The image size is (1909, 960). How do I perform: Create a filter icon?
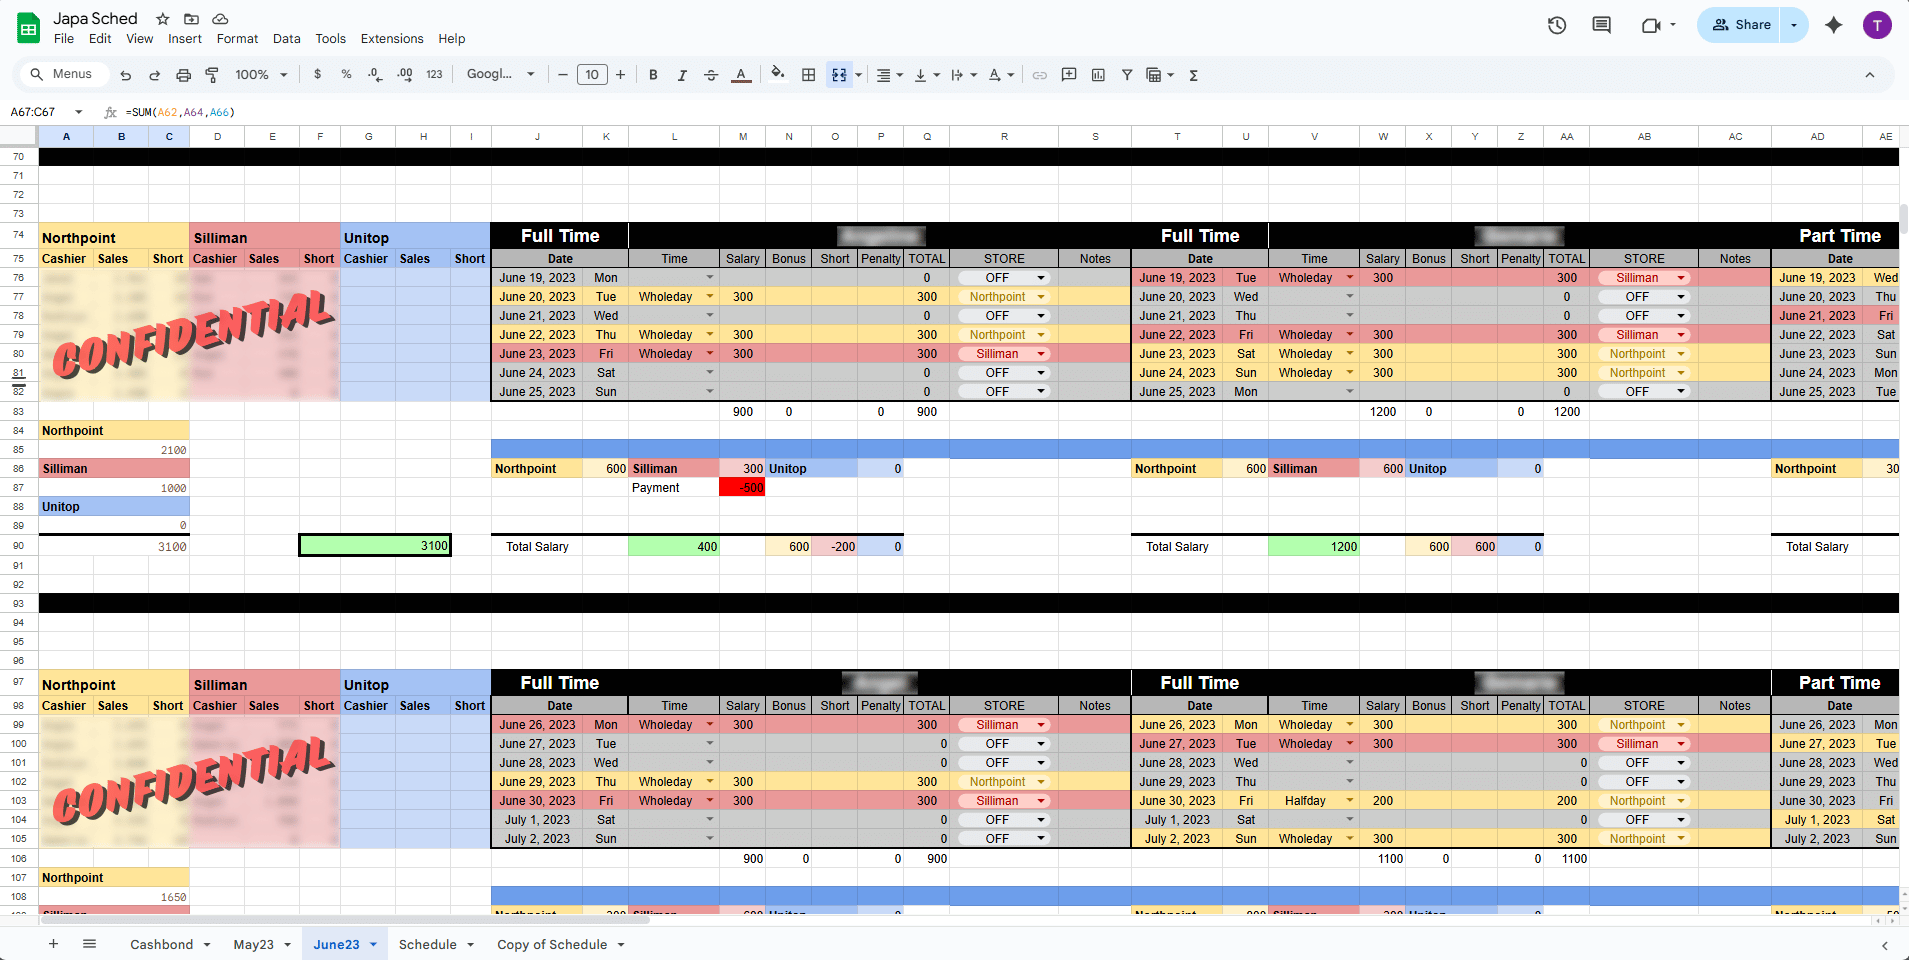click(x=1127, y=75)
